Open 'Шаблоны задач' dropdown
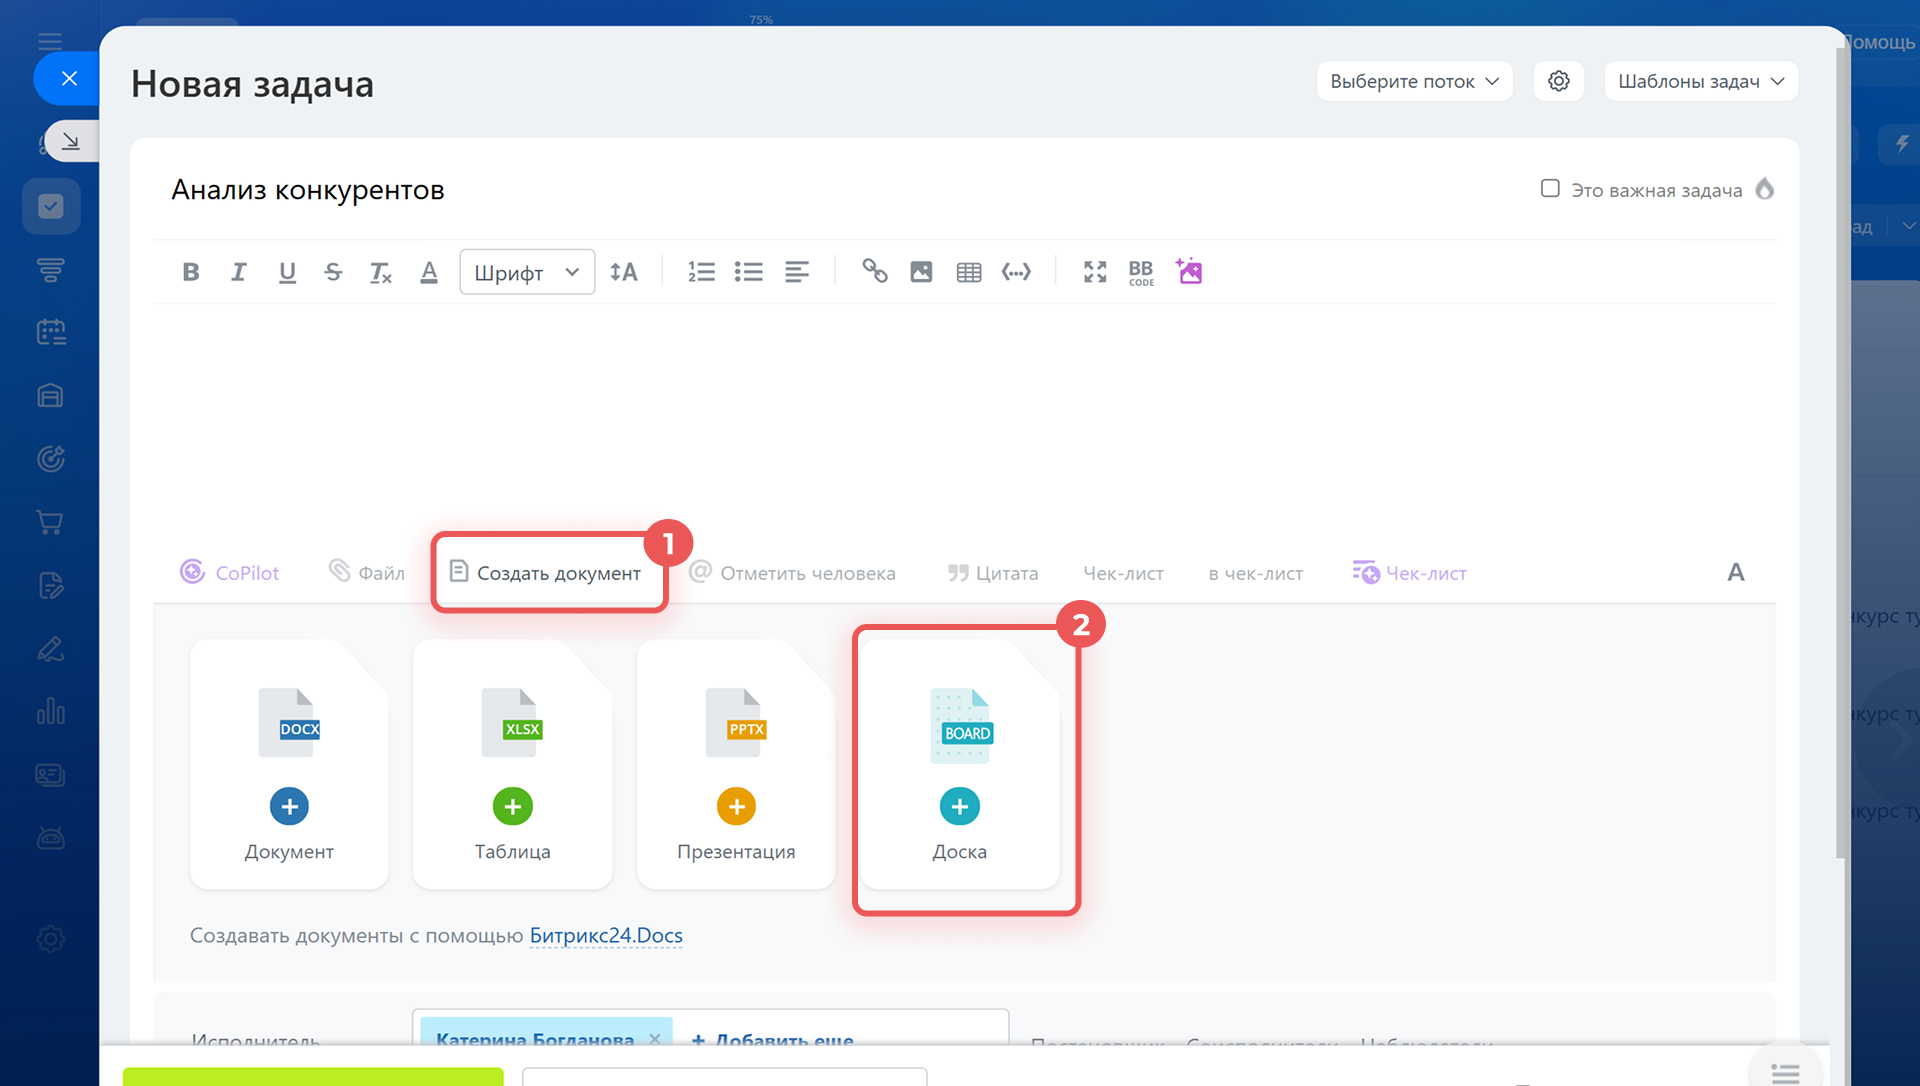 pyautogui.click(x=1700, y=82)
